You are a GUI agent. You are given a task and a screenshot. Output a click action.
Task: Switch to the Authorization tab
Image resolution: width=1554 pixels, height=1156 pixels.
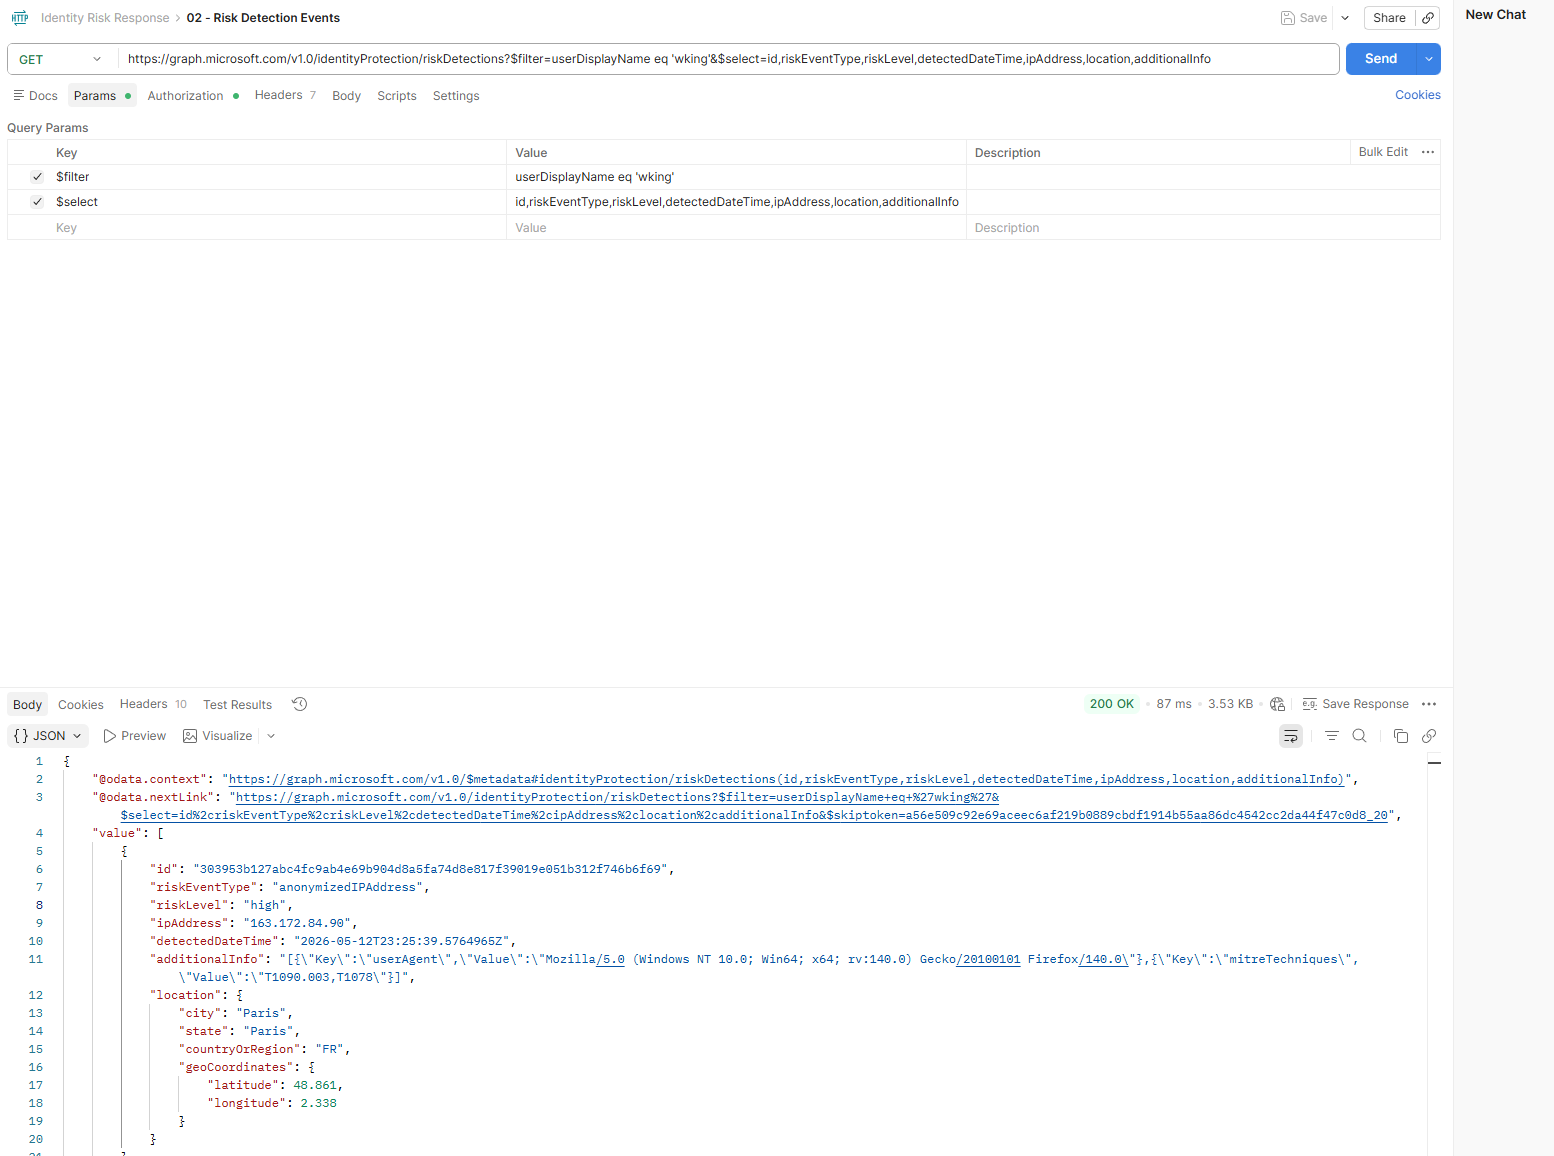coord(193,96)
